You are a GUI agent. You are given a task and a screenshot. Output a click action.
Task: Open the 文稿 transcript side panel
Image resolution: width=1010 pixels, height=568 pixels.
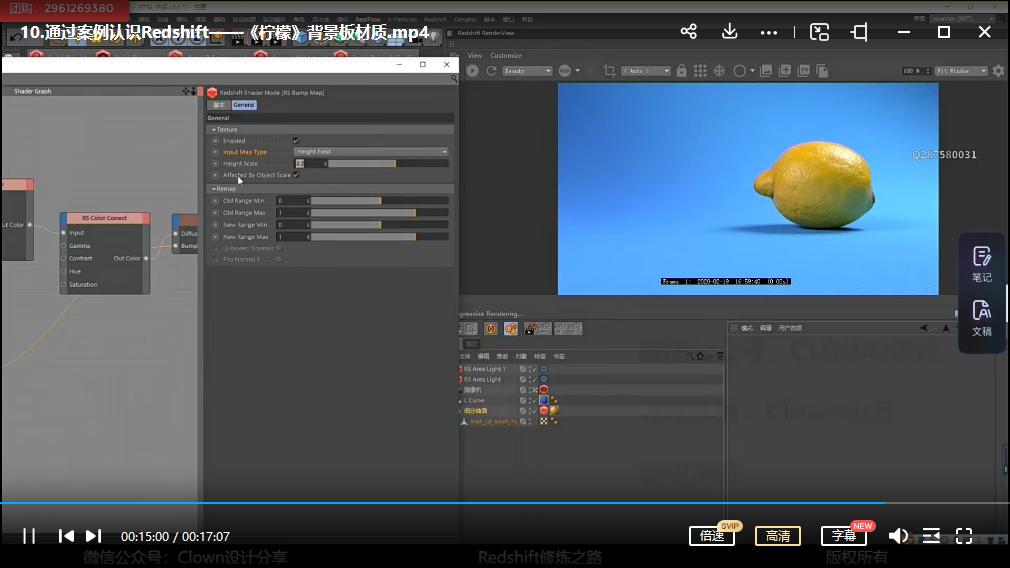[982, 318]
